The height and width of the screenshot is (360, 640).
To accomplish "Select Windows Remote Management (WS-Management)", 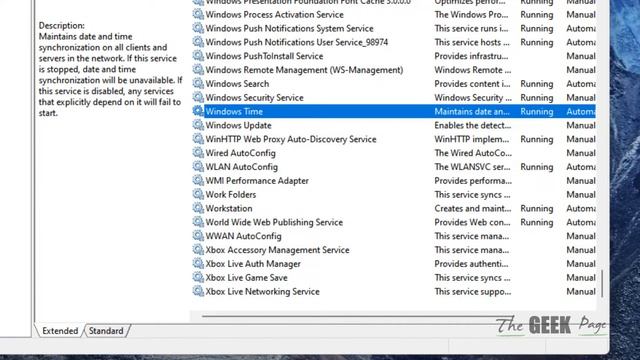I will click(x=304, y=70).
